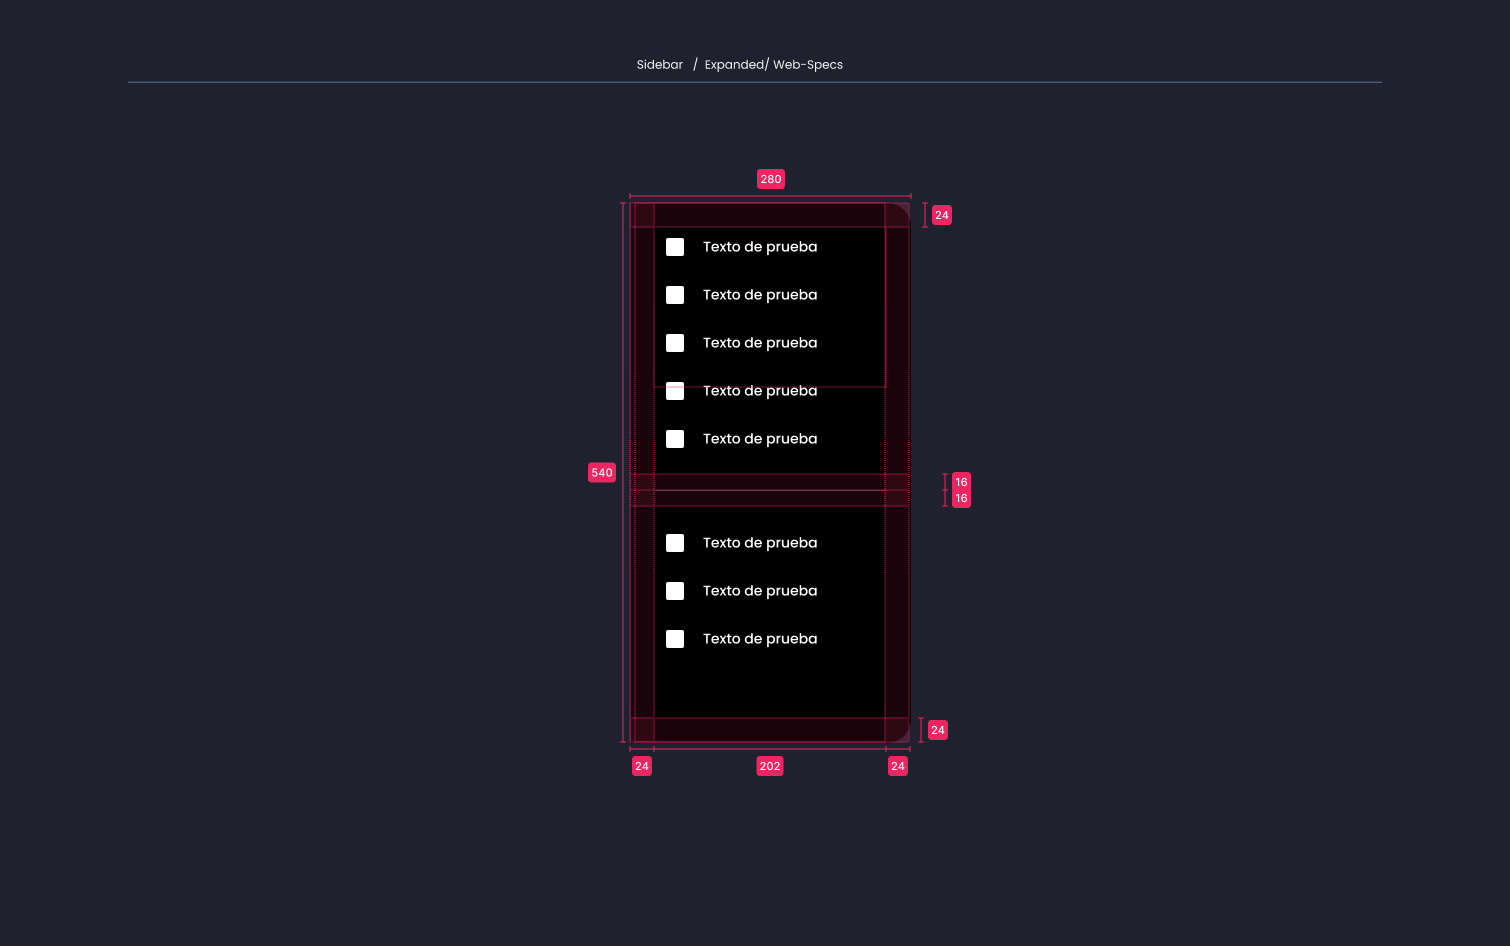Click the icon of the last sidebar item
This screenshot has height=946, width=1510.
point(675,639)
